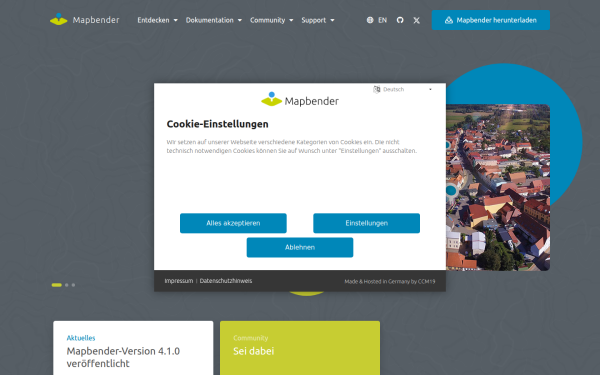Open the X (Twitter) icon link

[416, 20]
